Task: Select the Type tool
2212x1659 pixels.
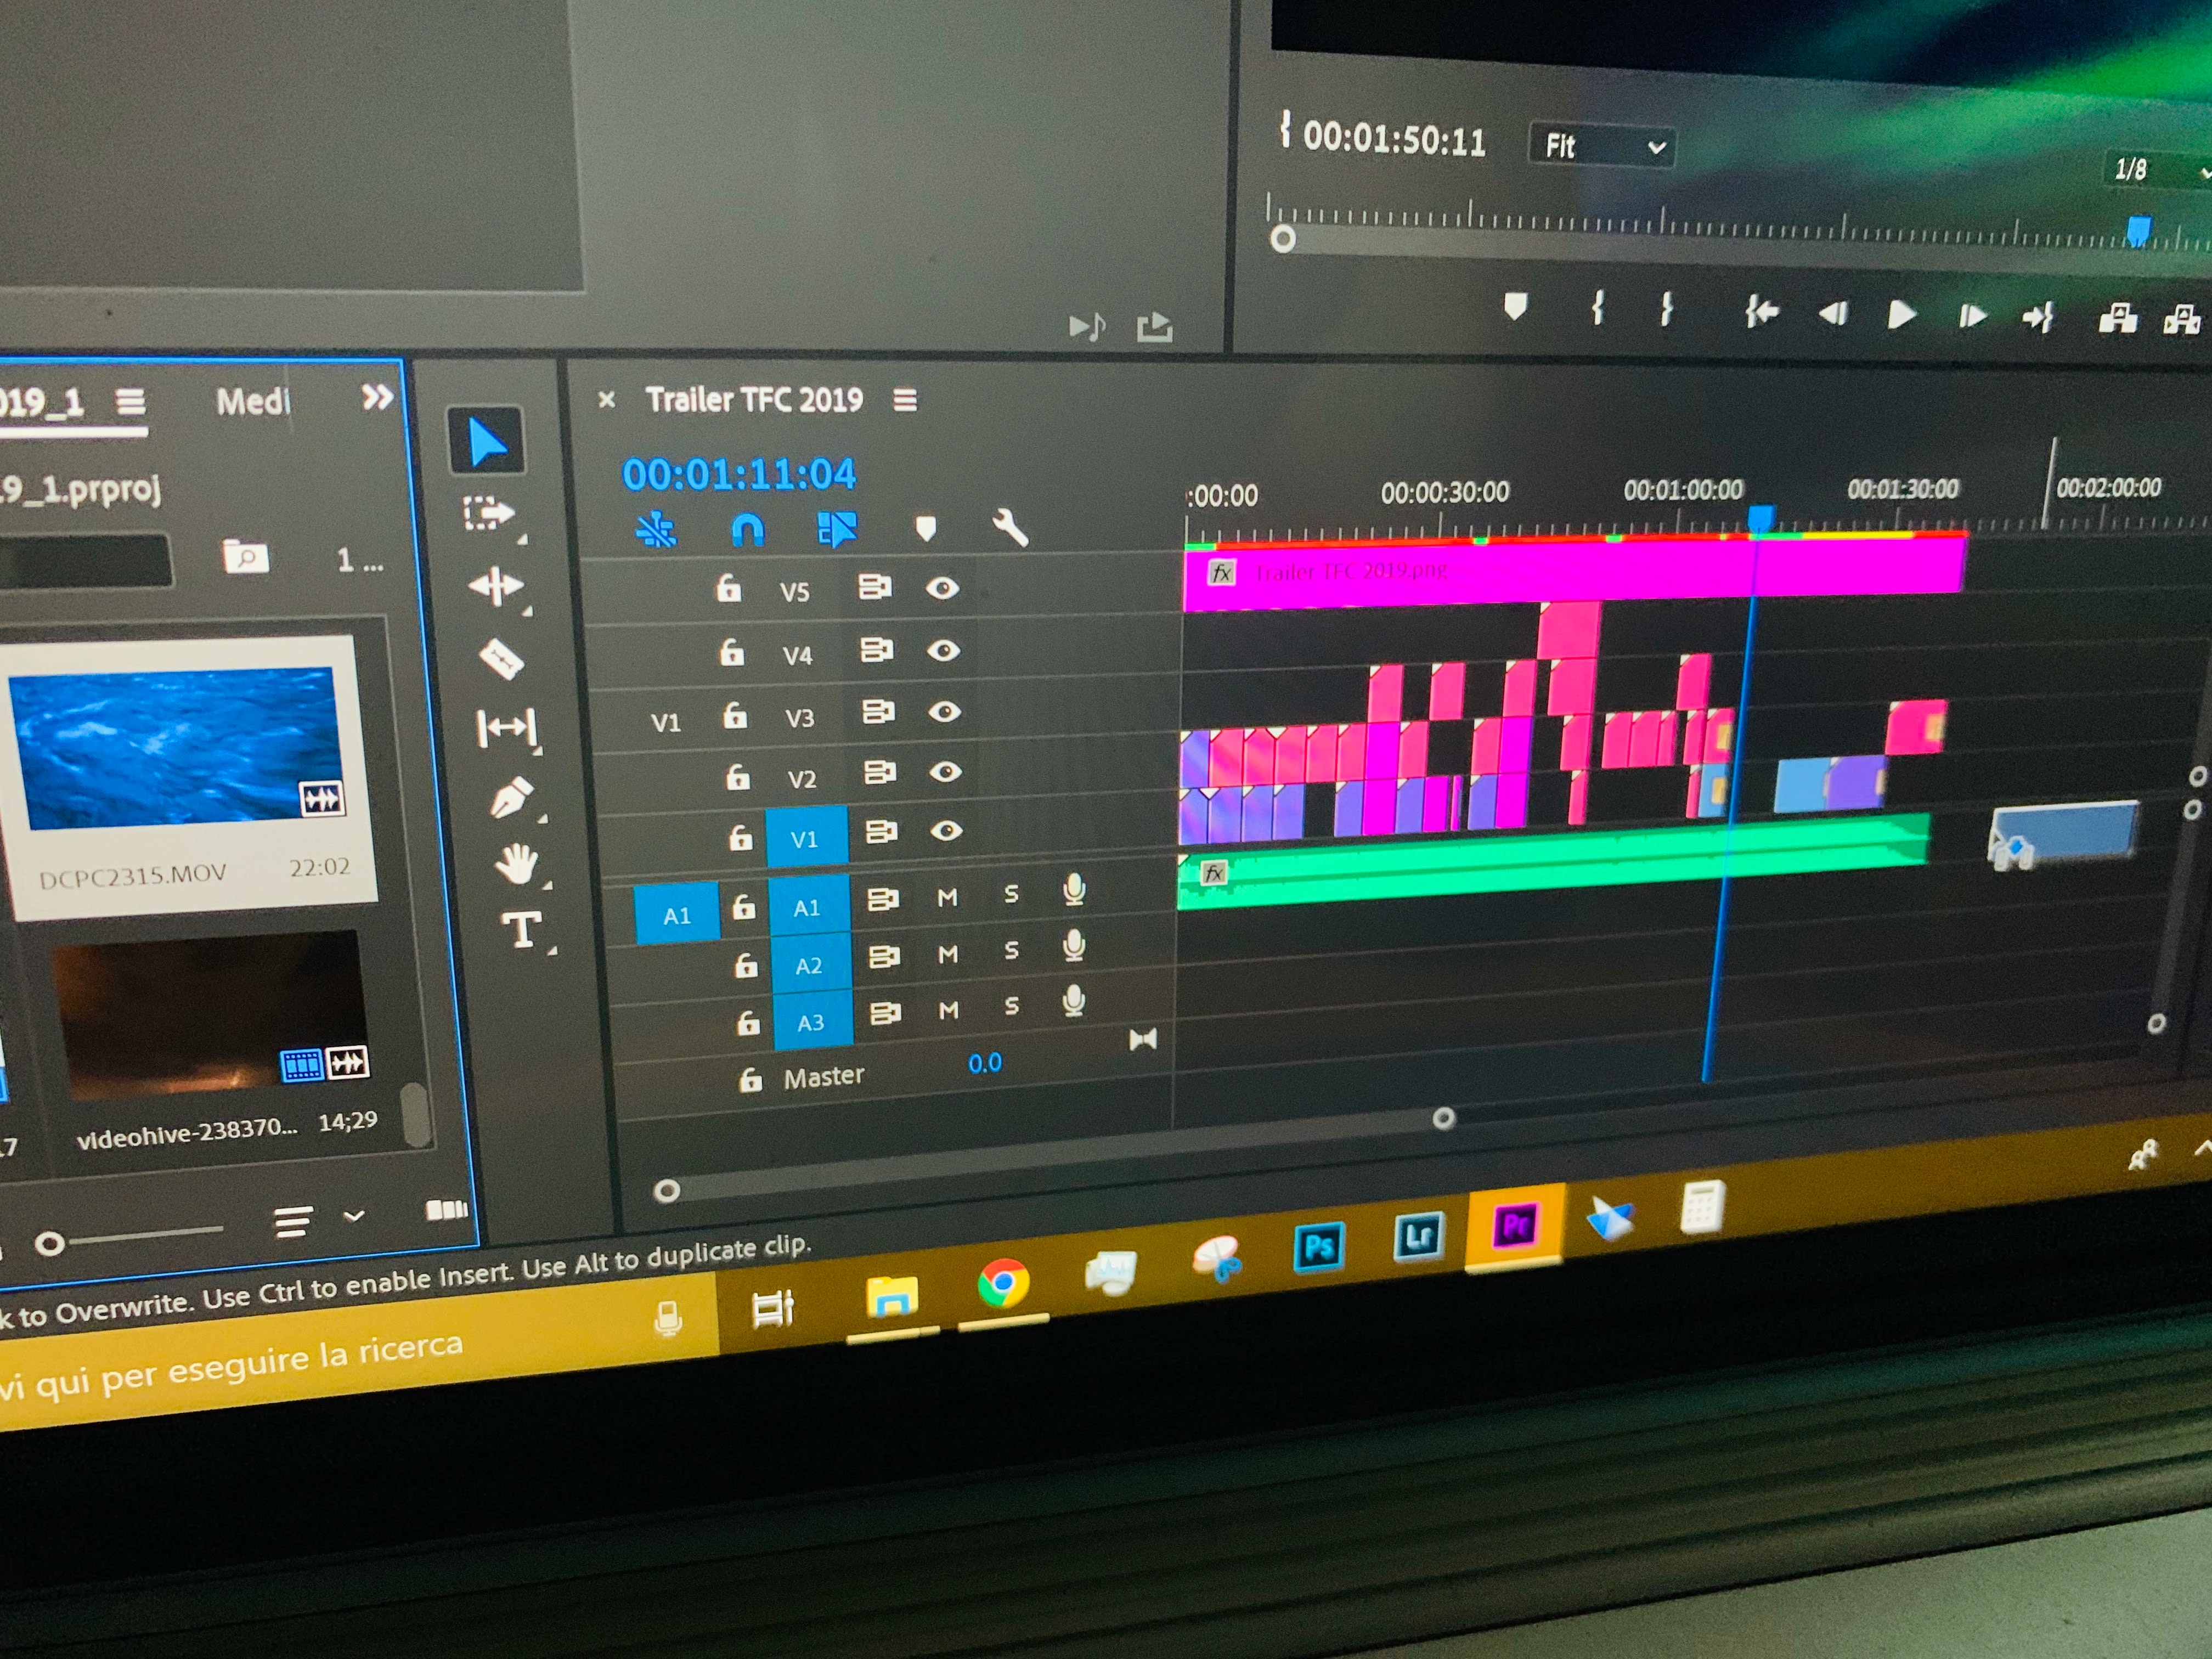Action: pyautogui.click(x=522, y=929)
